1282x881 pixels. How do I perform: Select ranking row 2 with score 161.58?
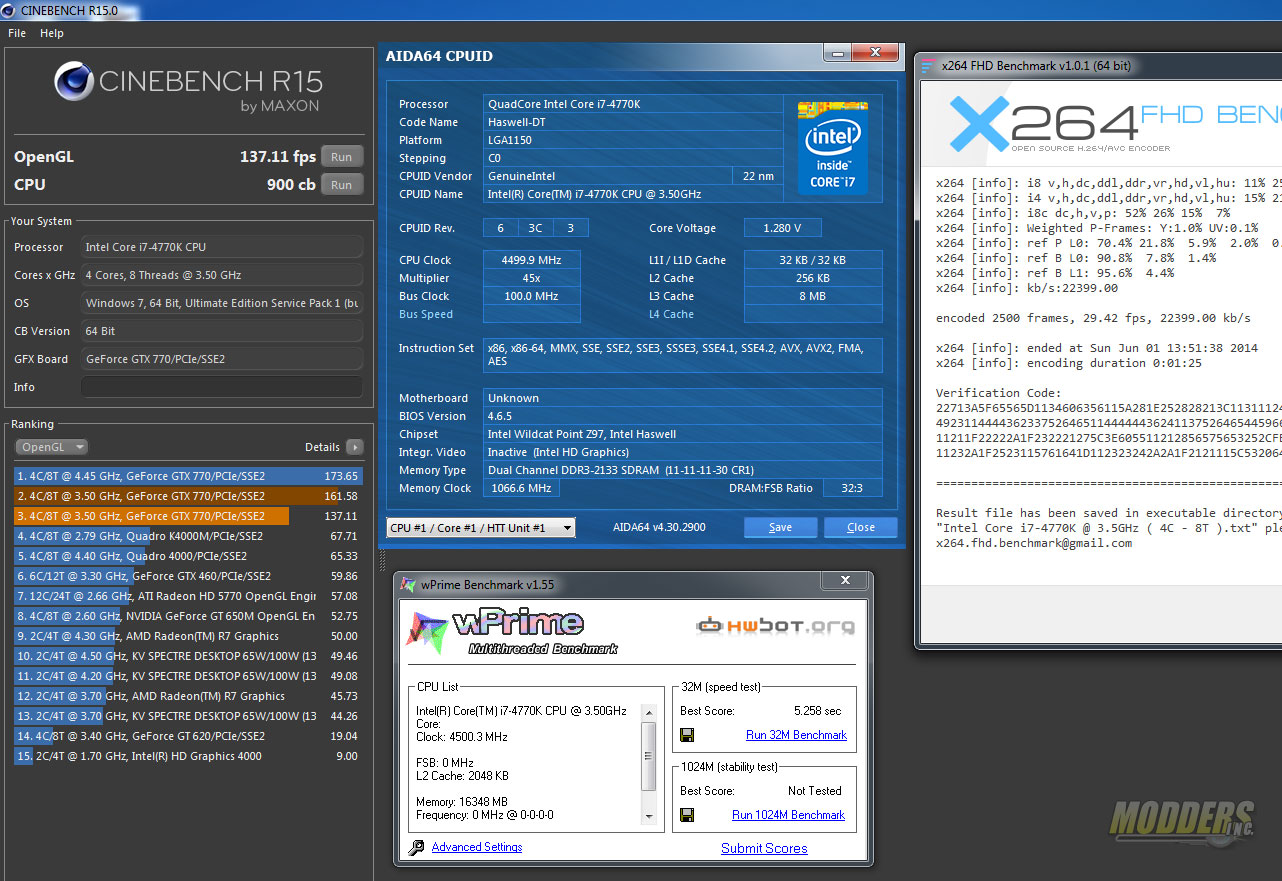tap(188, 496)
